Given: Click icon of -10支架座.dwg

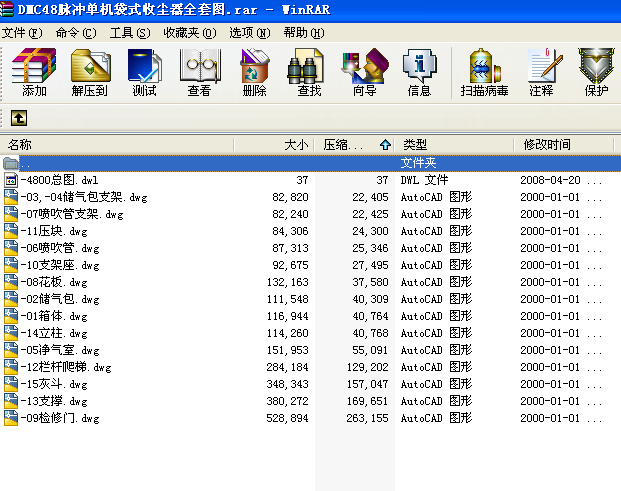Looking at the screenshot, I should pos(11,265).
